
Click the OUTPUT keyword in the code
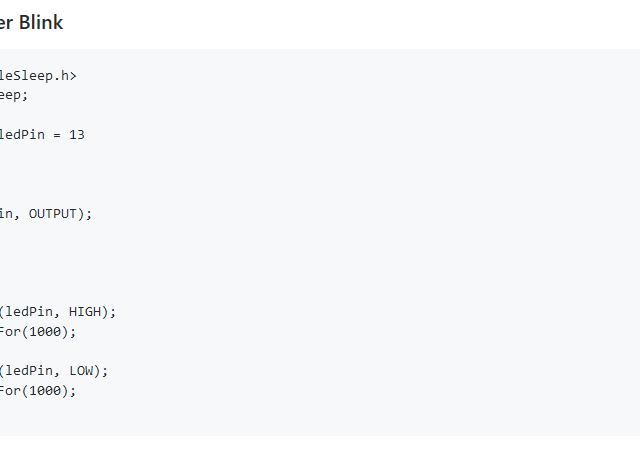pos(53,214)
